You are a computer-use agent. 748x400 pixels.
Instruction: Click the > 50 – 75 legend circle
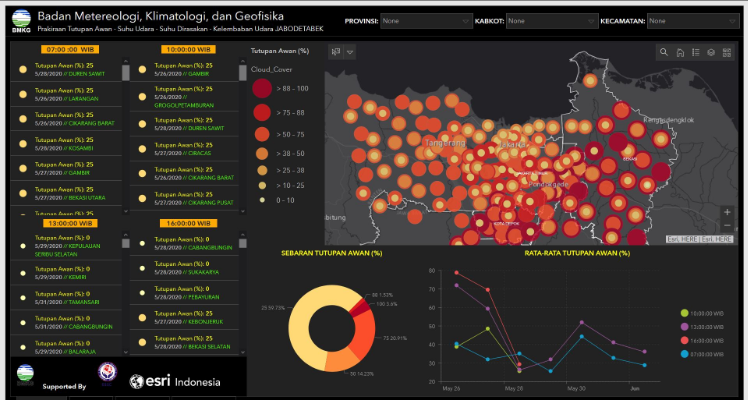(x=262, y=134)
